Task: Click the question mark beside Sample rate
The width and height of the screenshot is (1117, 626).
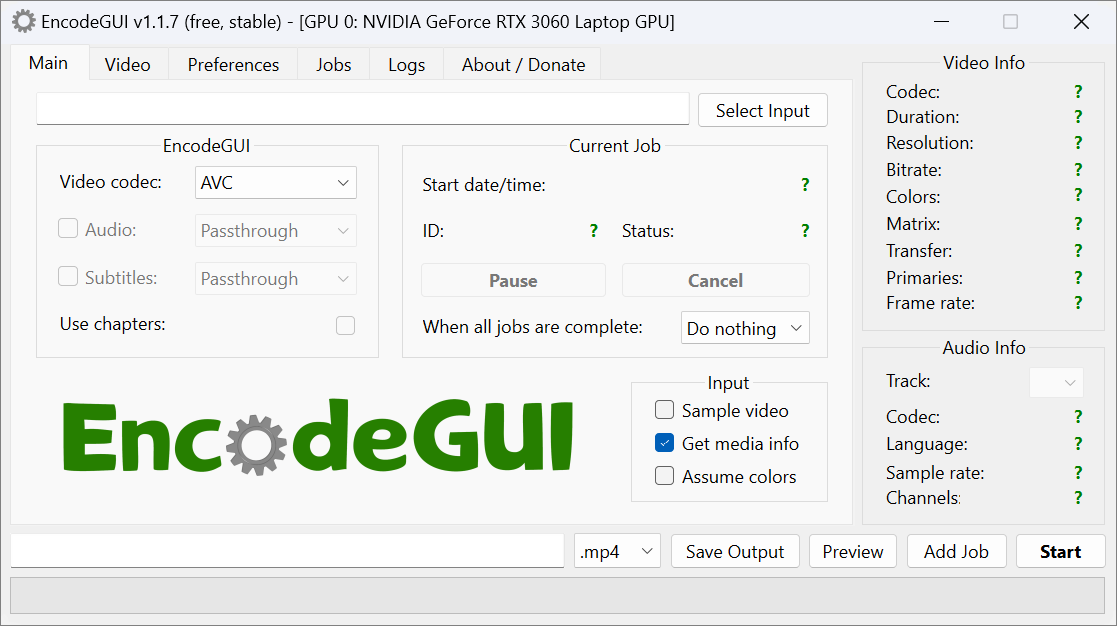Action: (x=1078, y=473)
